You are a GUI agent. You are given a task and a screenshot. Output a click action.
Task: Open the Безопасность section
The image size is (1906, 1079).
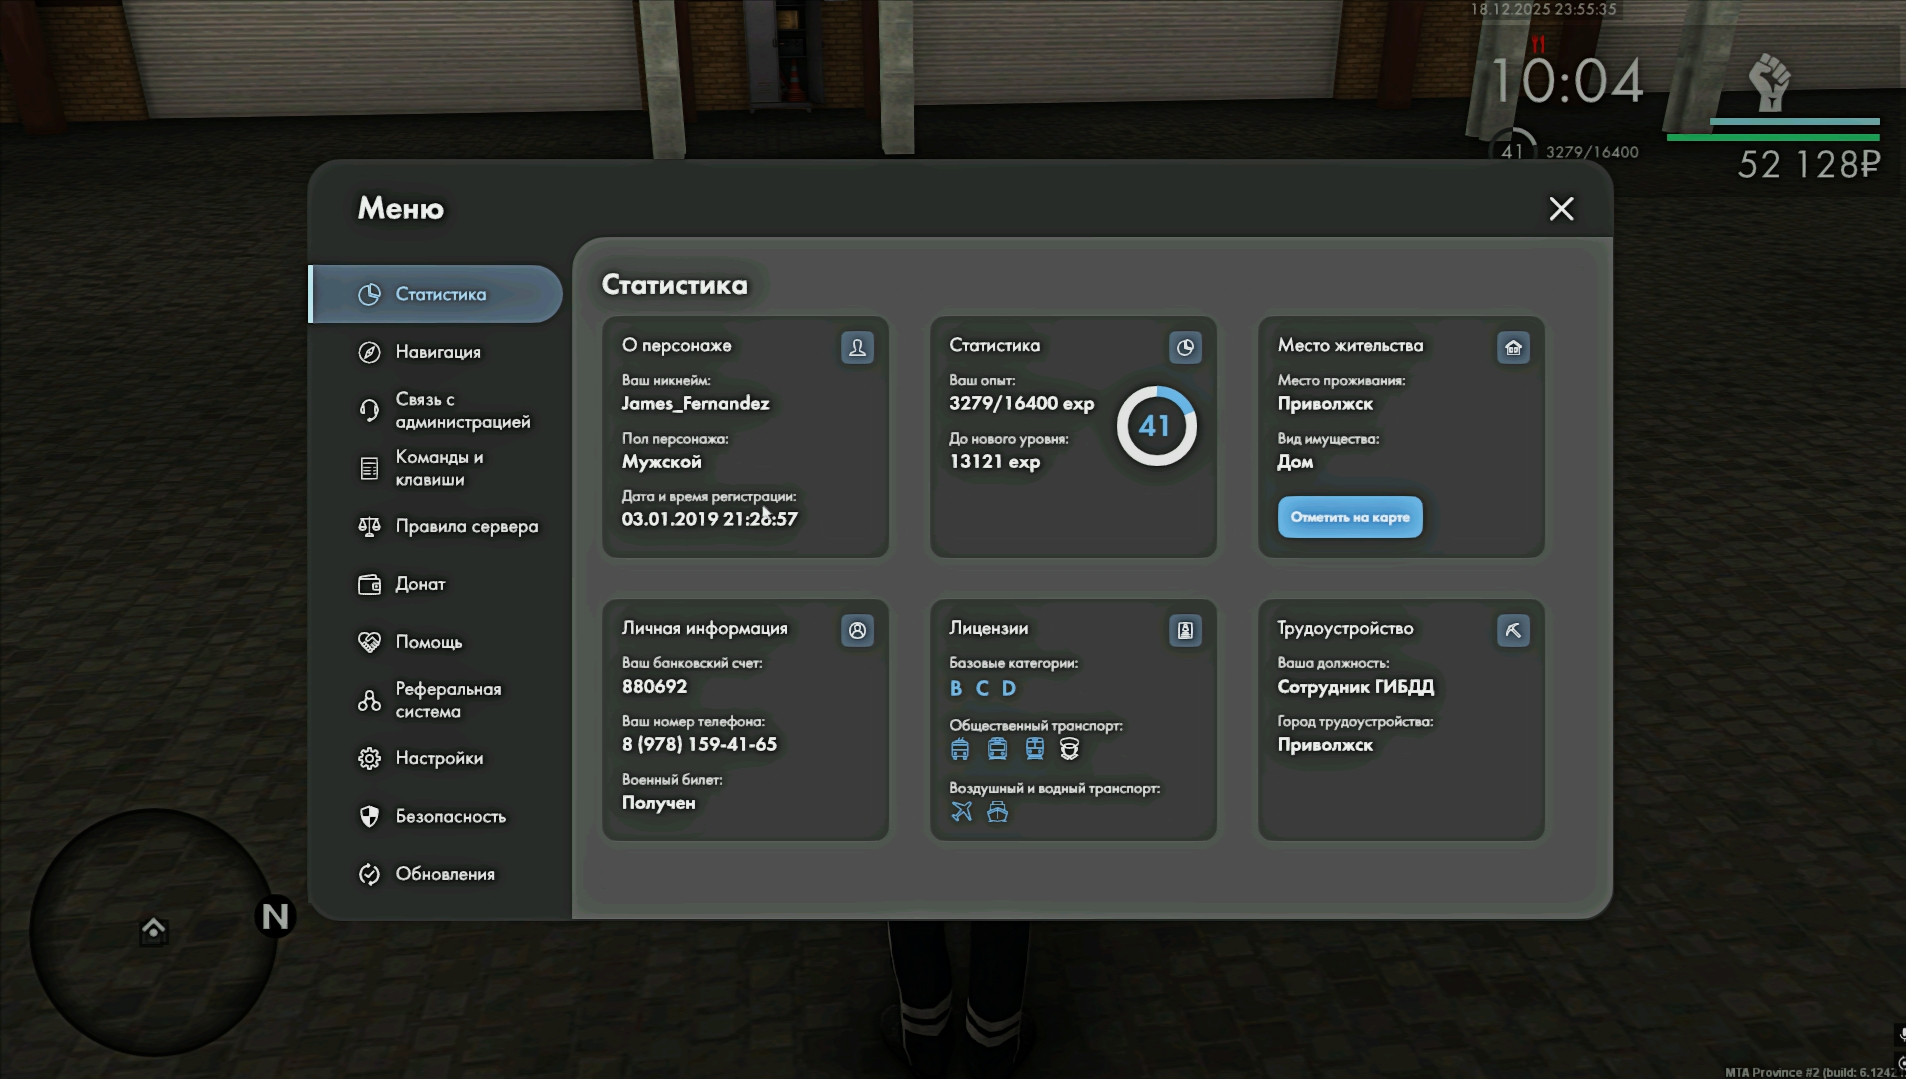click(450, 816)
